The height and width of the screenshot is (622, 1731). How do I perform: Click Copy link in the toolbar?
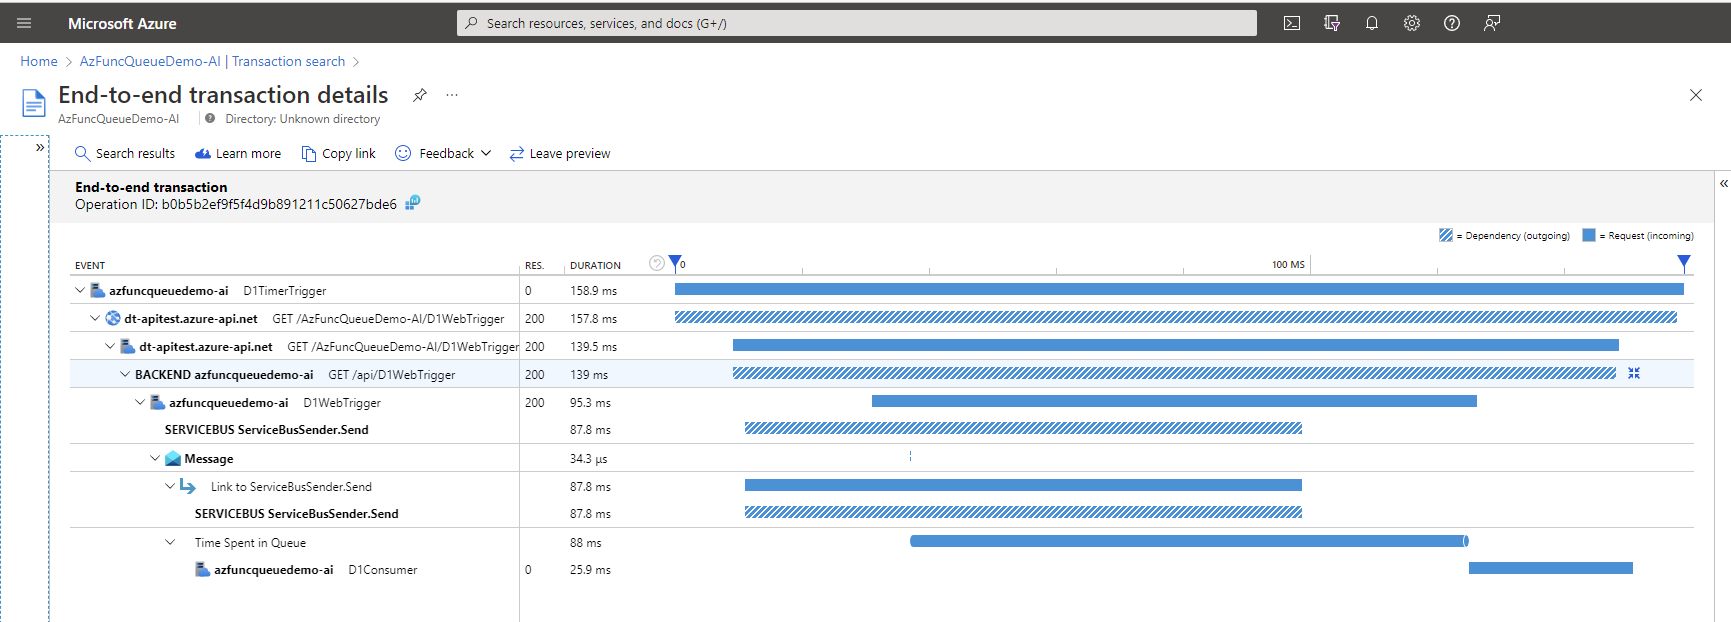tap(339, 153)
